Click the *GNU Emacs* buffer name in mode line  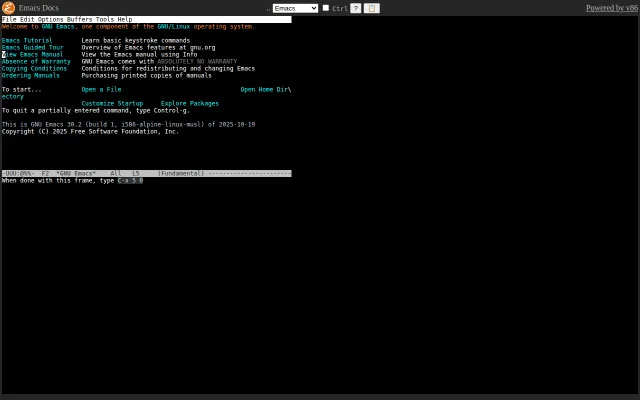pyautogui.click(x=76, y=173)
